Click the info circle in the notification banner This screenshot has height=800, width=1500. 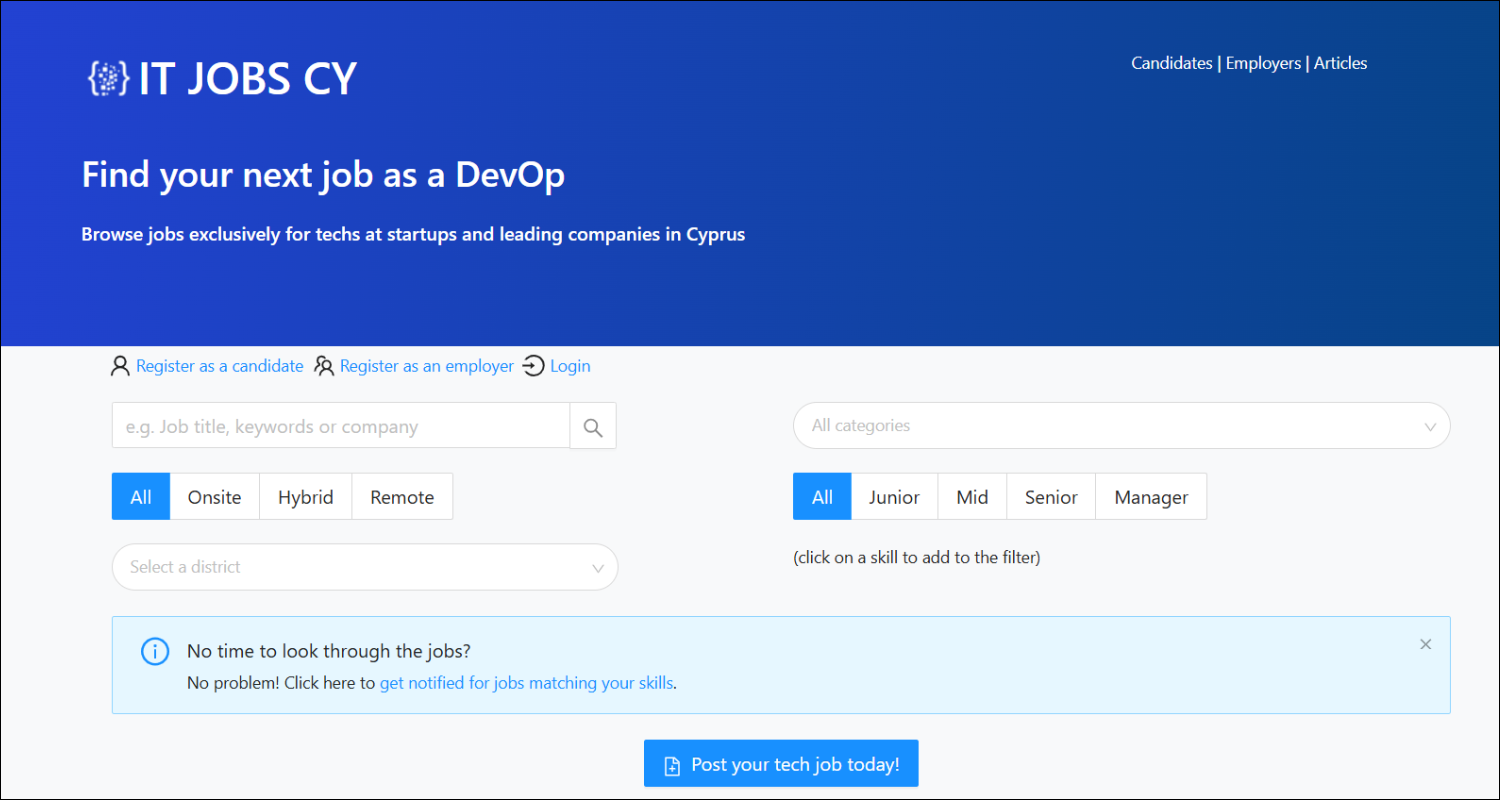pyautogui.click(x=155, y=651)
